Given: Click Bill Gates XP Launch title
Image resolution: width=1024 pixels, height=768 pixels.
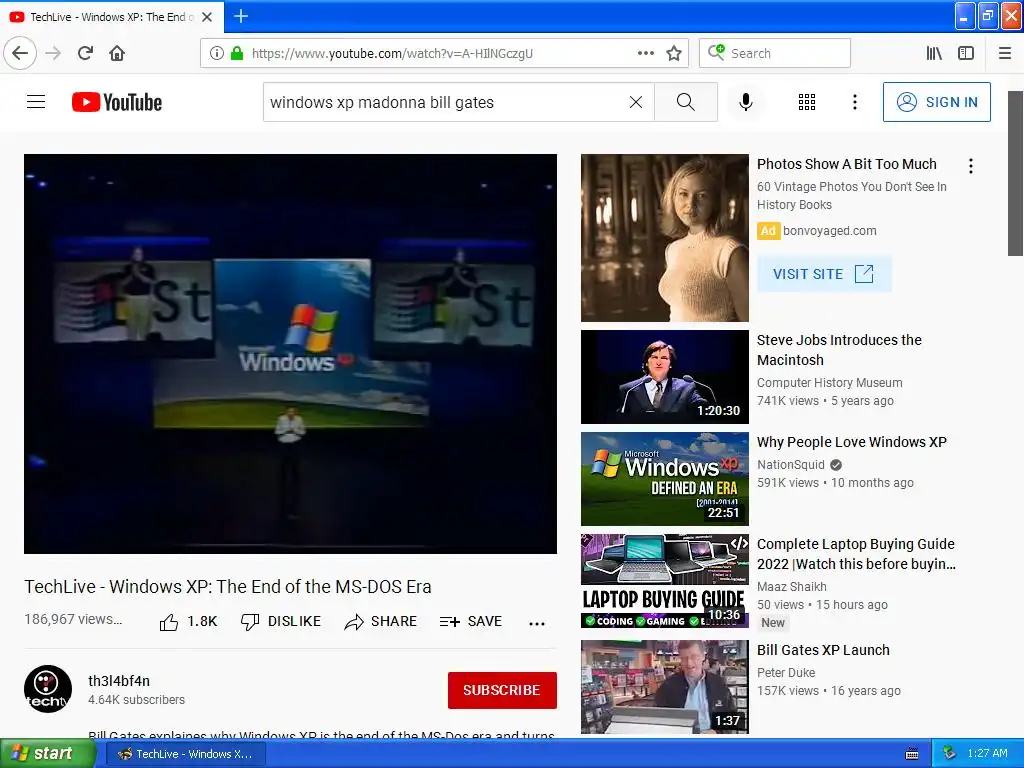Looking at the screenshot, I should (x=823, y=650).
